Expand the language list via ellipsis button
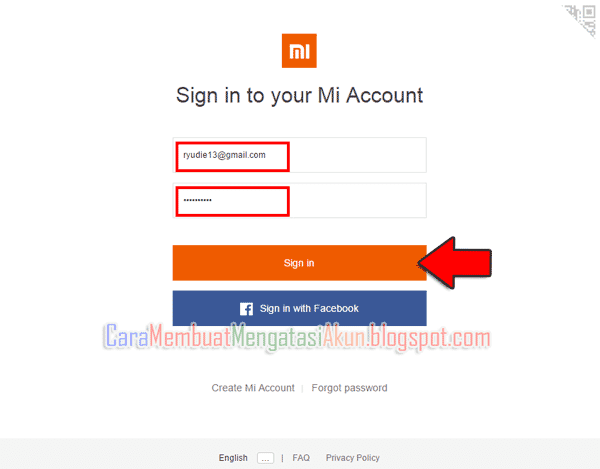Image resolution: width=600 pixels, height=469 pixels. click(266, 458)
